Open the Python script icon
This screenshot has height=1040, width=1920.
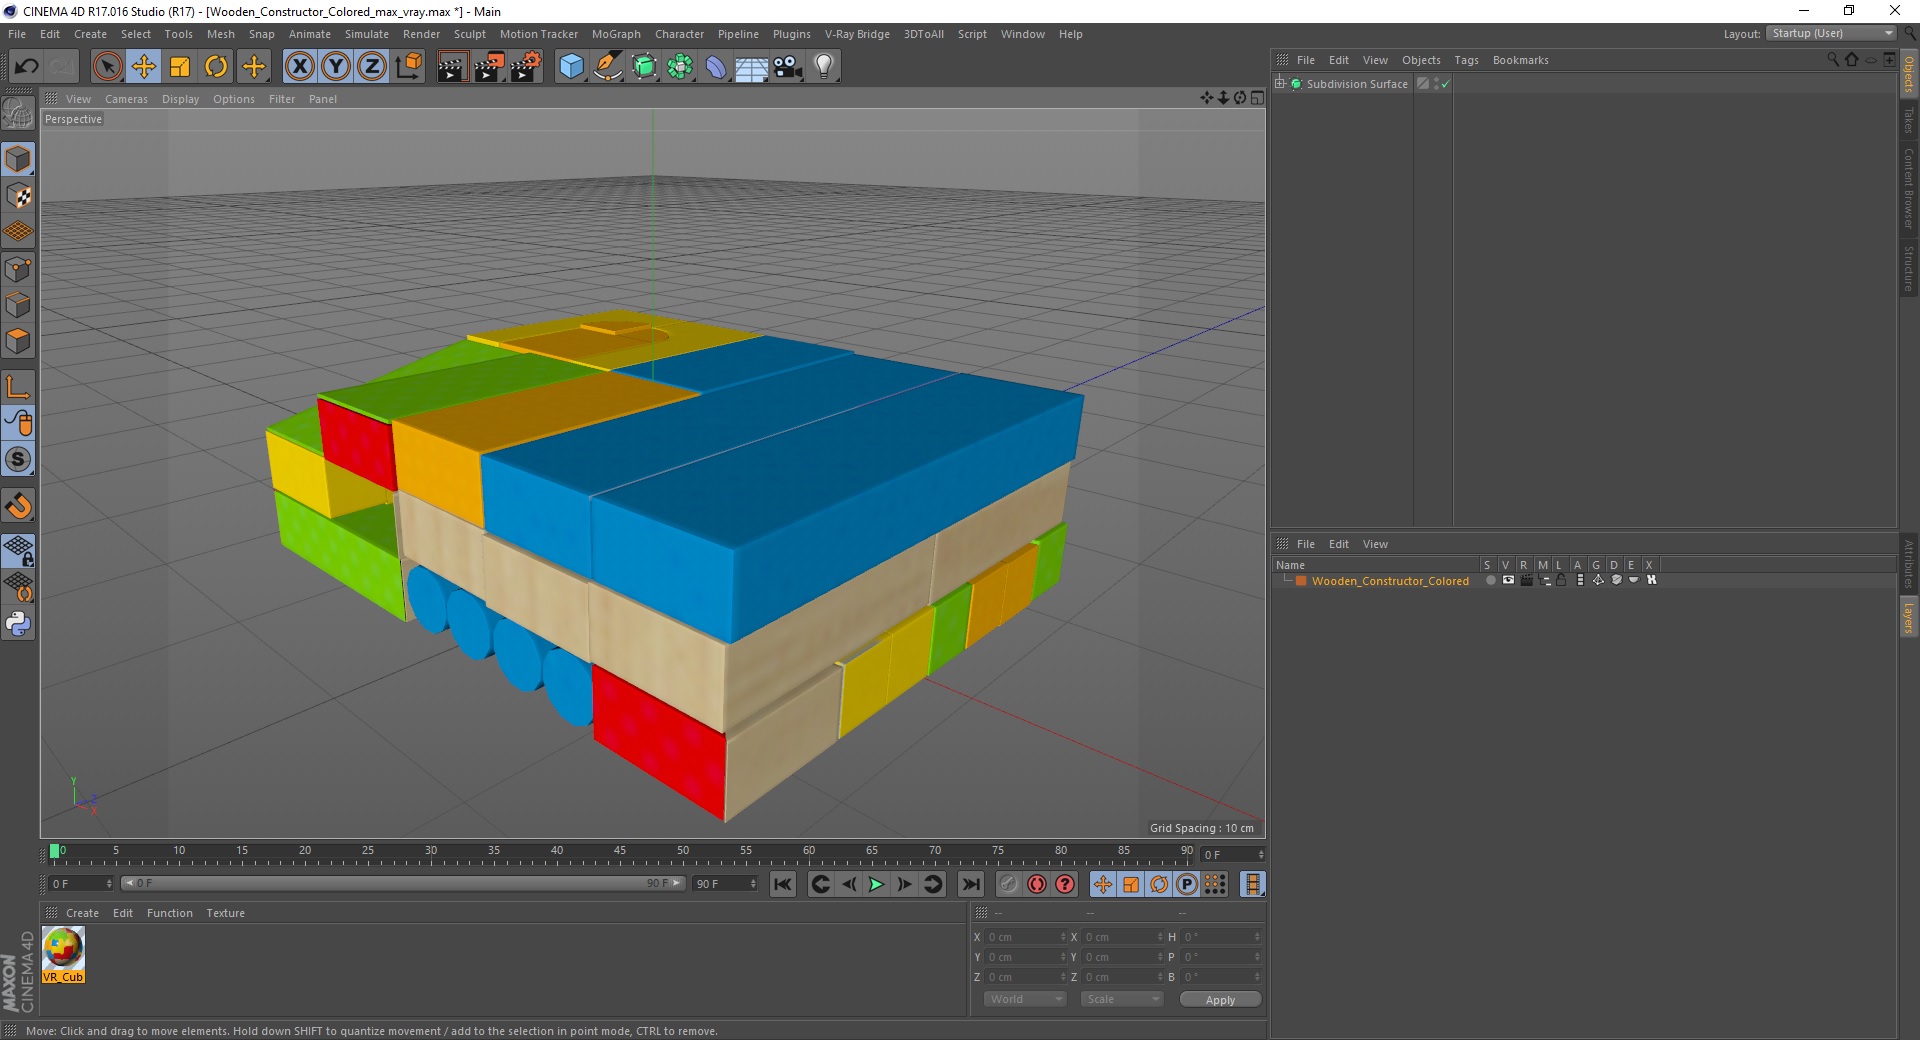18,624
